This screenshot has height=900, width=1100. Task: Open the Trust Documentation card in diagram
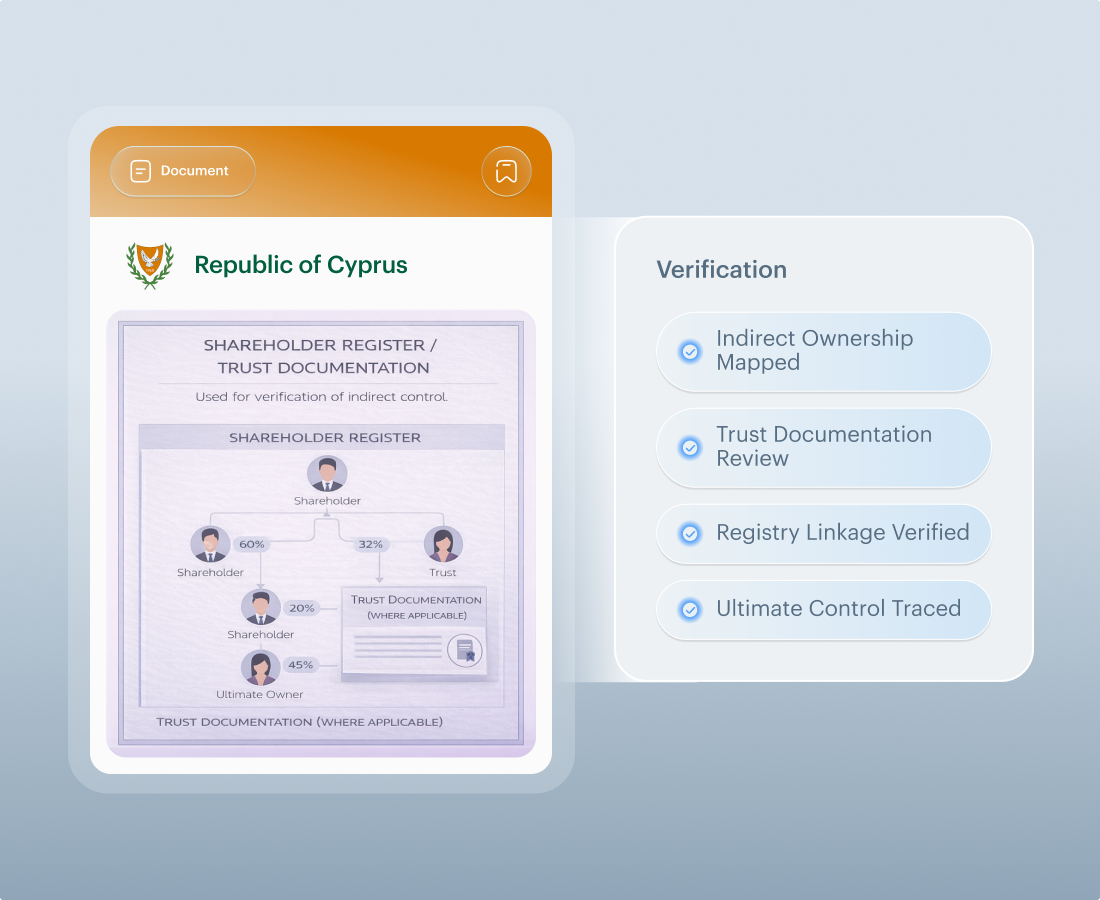tap(415, 633)
